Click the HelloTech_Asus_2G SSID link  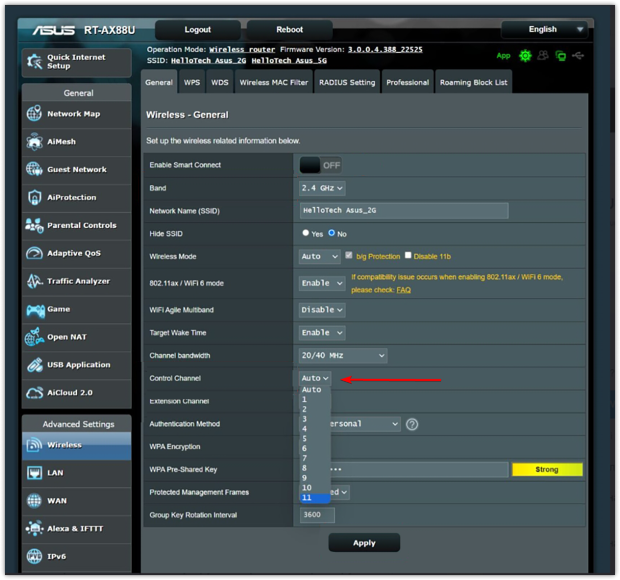[208, 60]
